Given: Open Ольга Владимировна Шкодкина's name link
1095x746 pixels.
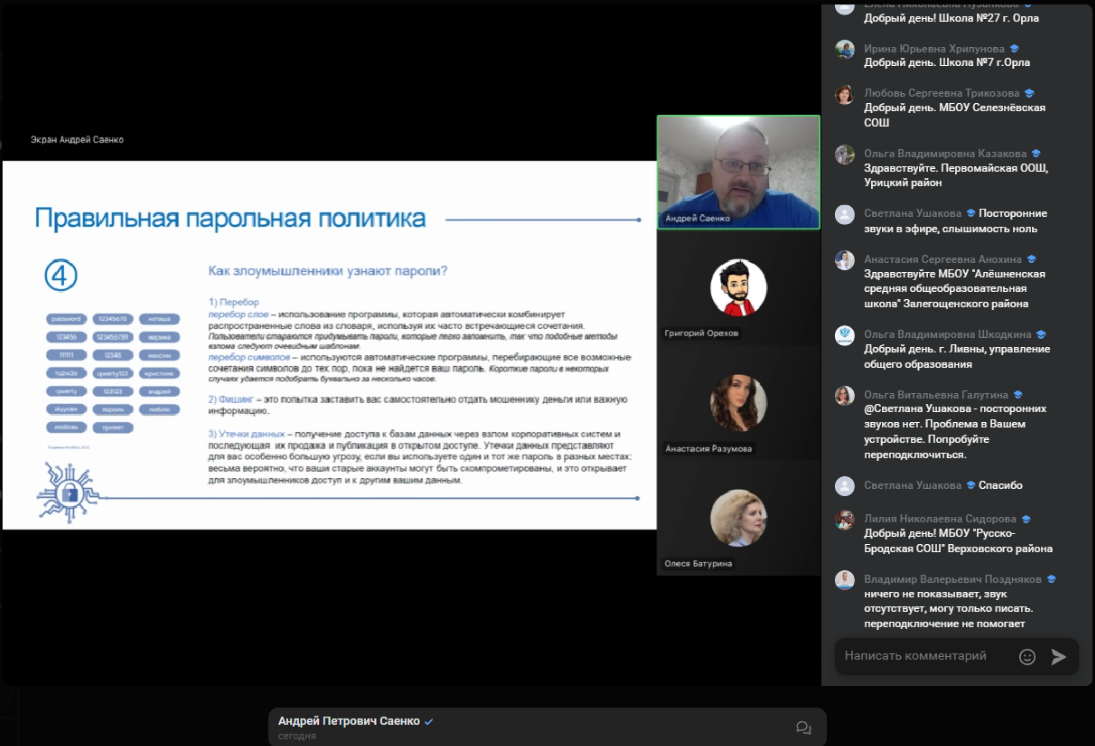Looking at the screenshot, I should [947, 334].
